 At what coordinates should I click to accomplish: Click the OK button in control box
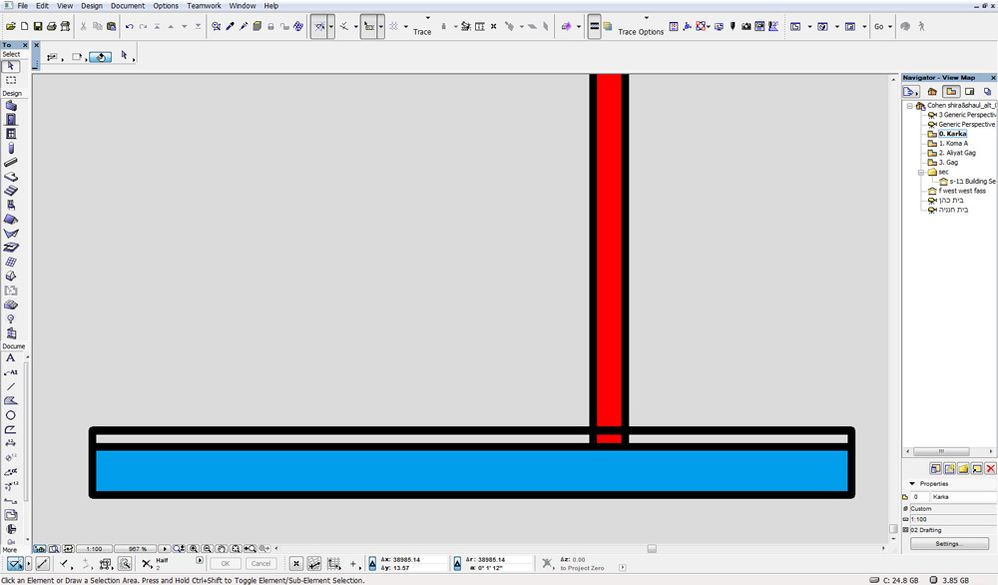tap(225, 563)
